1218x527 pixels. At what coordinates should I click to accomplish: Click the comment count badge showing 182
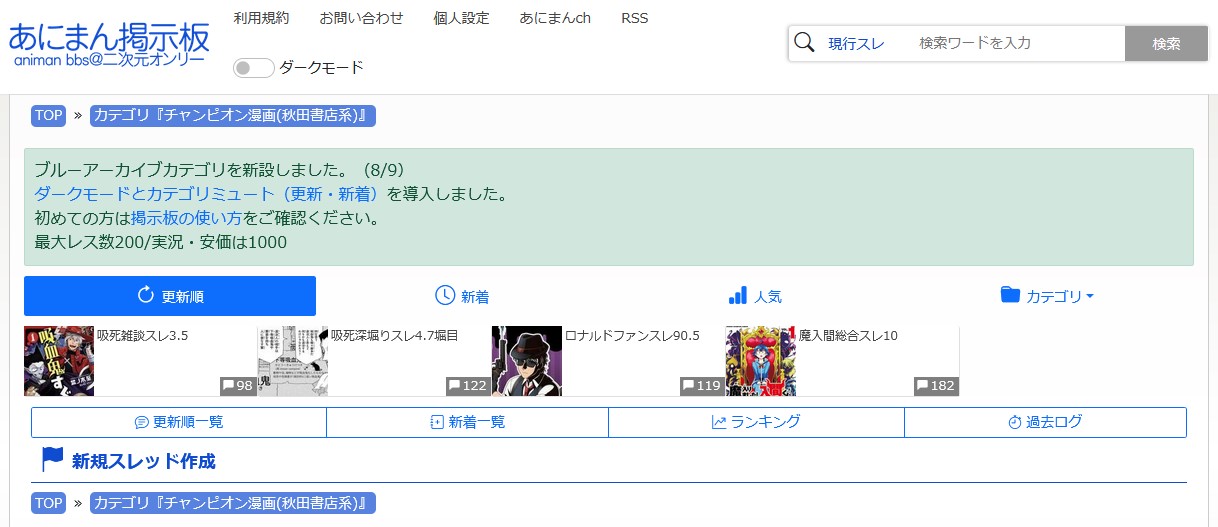click(936, 385)
